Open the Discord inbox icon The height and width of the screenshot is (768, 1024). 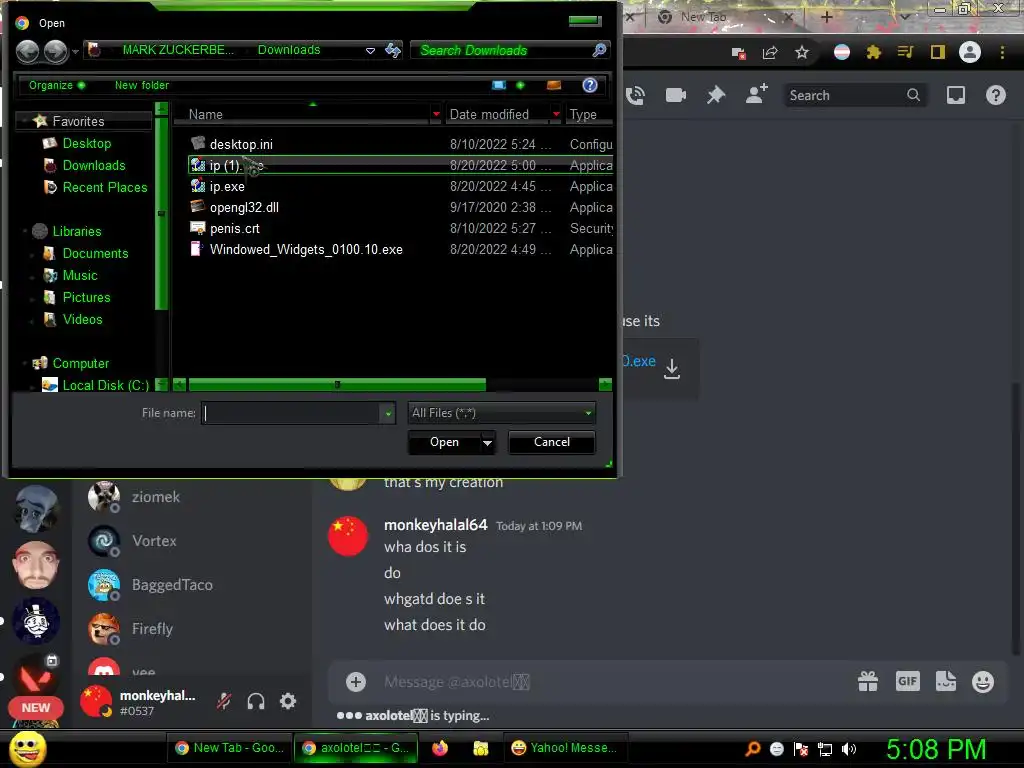pos(956,95)
